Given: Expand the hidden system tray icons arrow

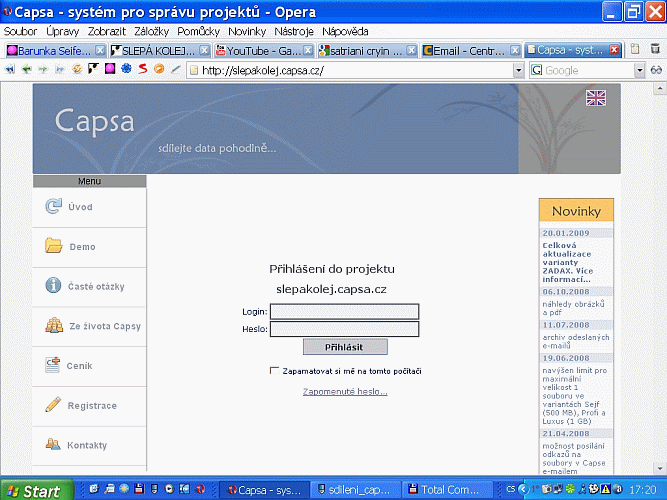Looking at the screenshot, I should 522,489.
